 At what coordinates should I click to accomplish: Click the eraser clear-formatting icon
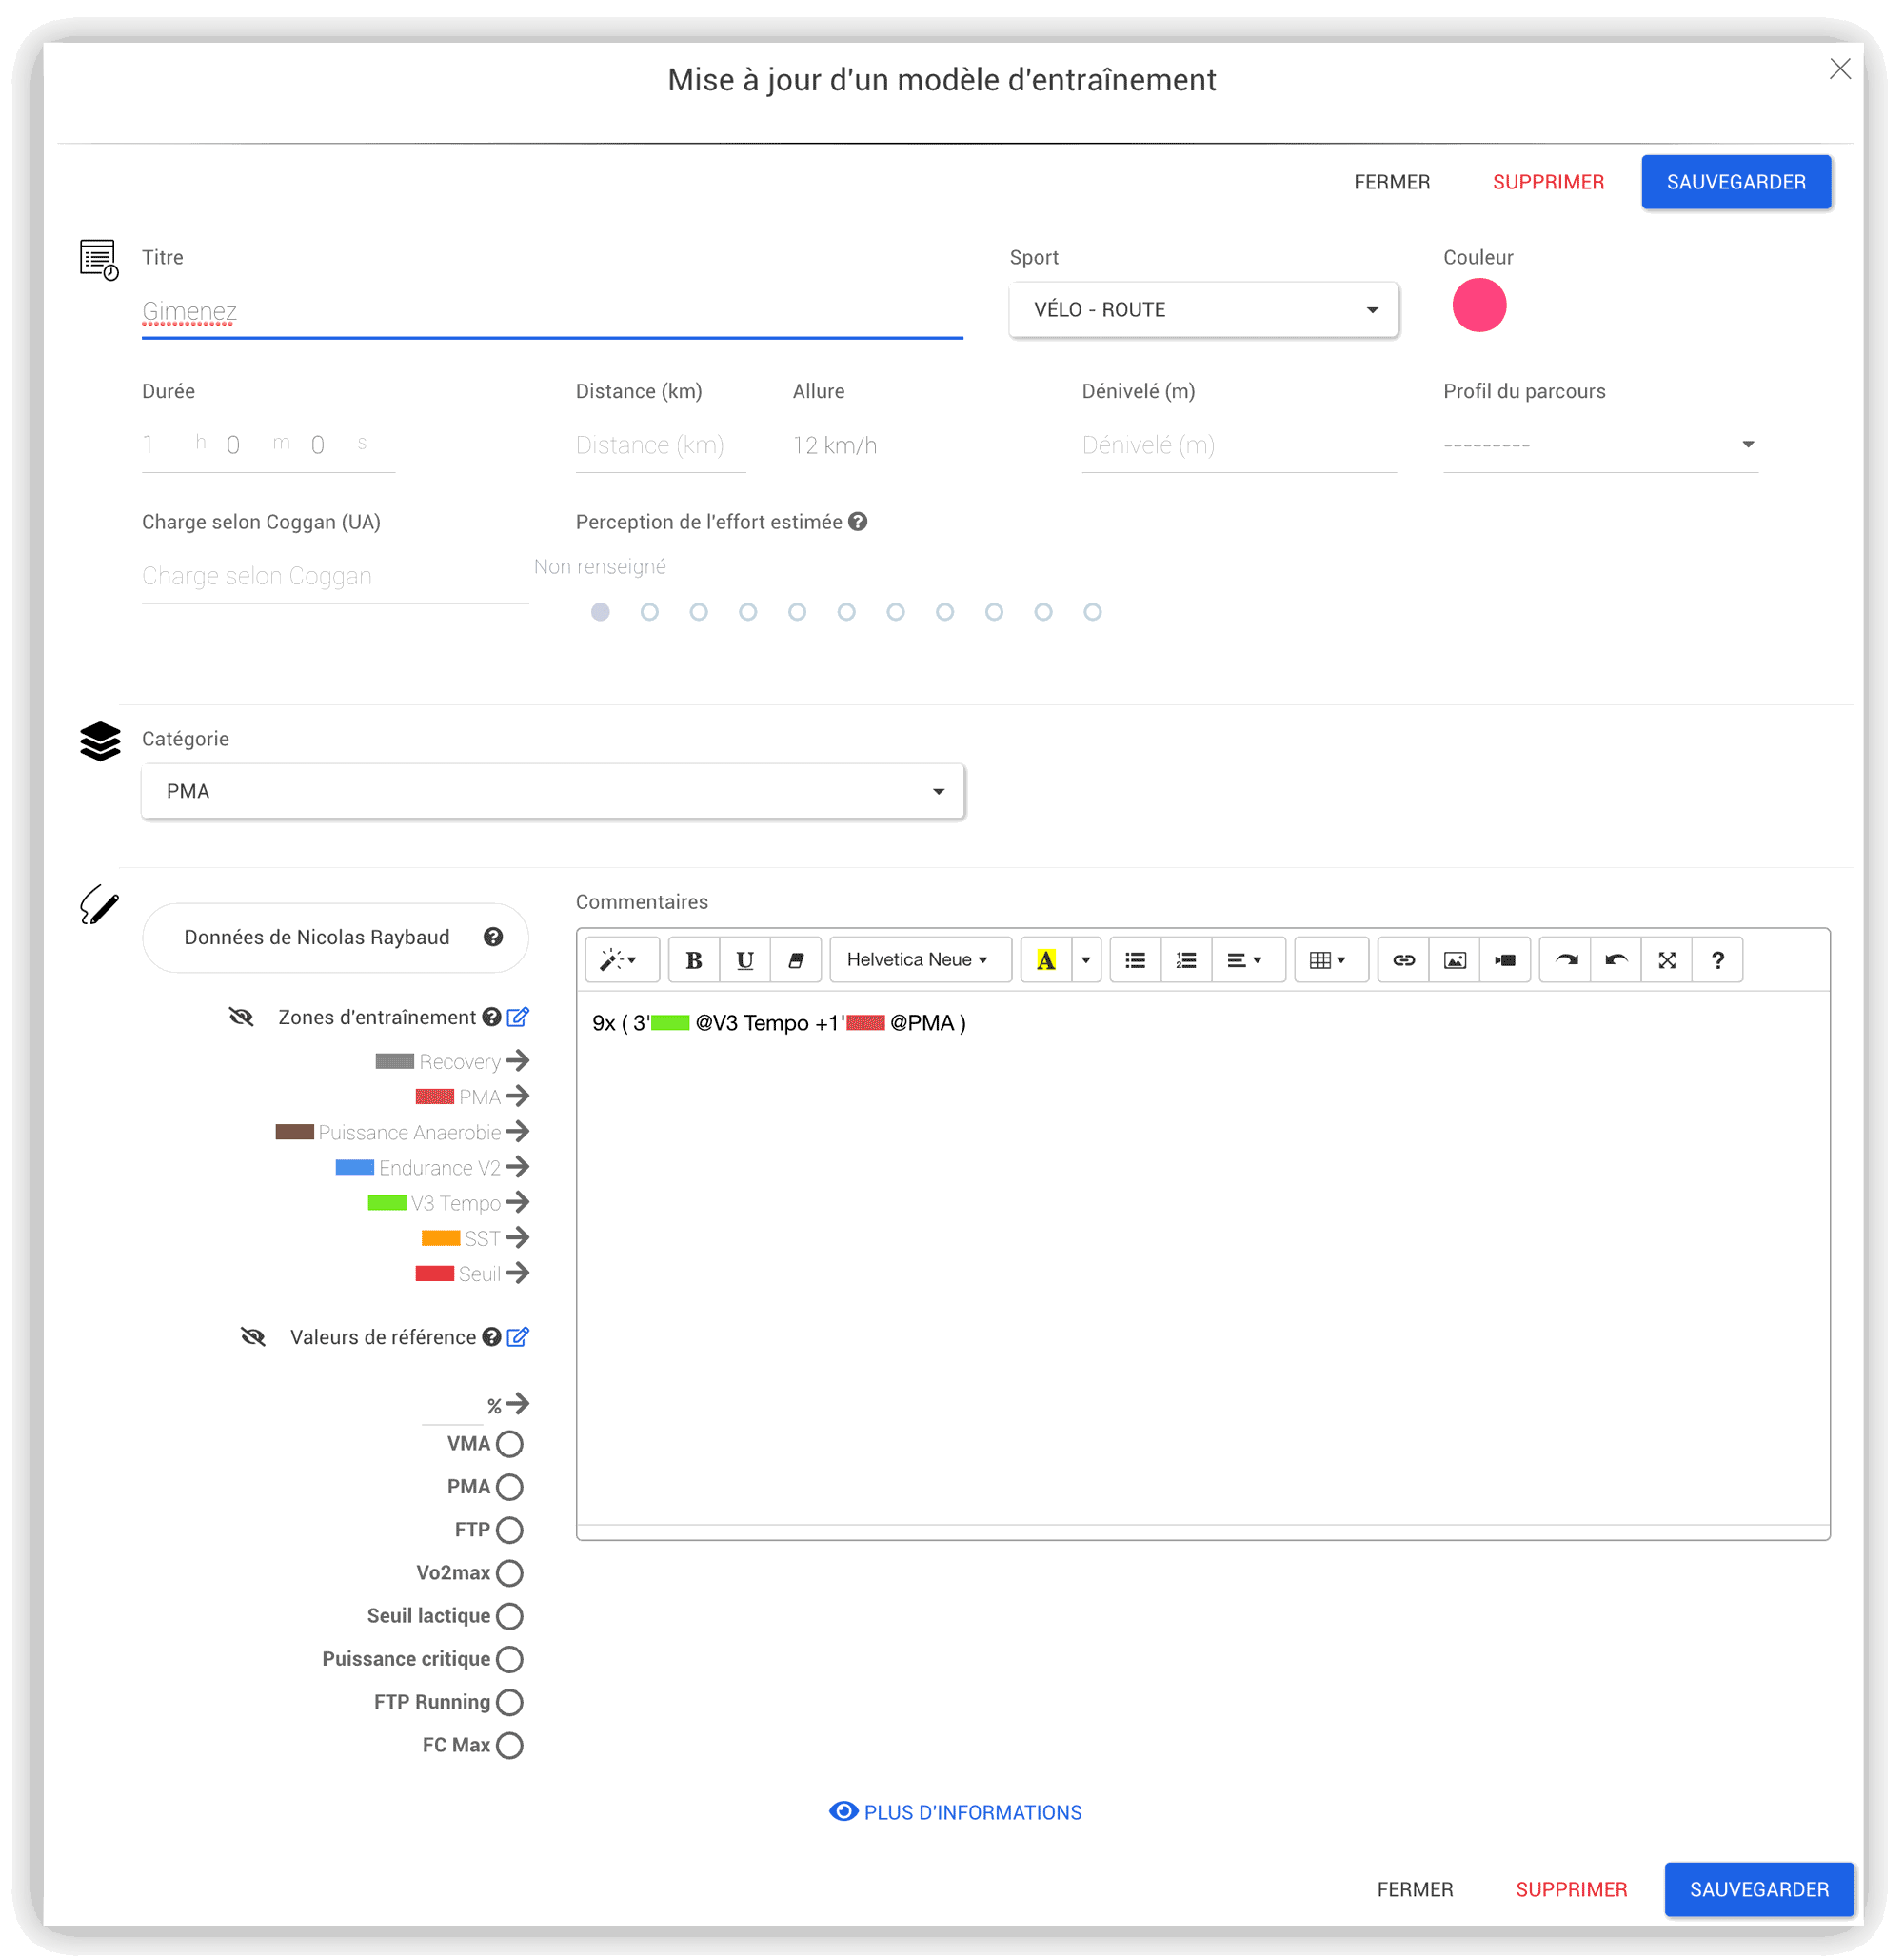pyautogui.click(x=796, y=960)
